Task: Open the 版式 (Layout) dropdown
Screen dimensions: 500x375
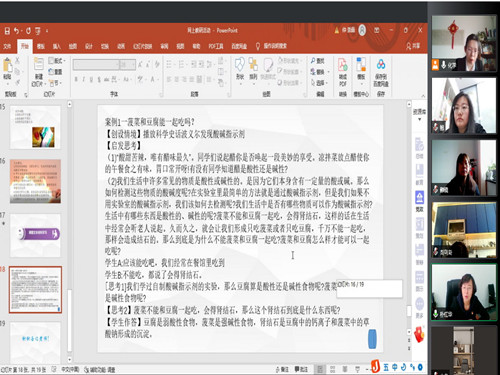Action: [57, 61]
